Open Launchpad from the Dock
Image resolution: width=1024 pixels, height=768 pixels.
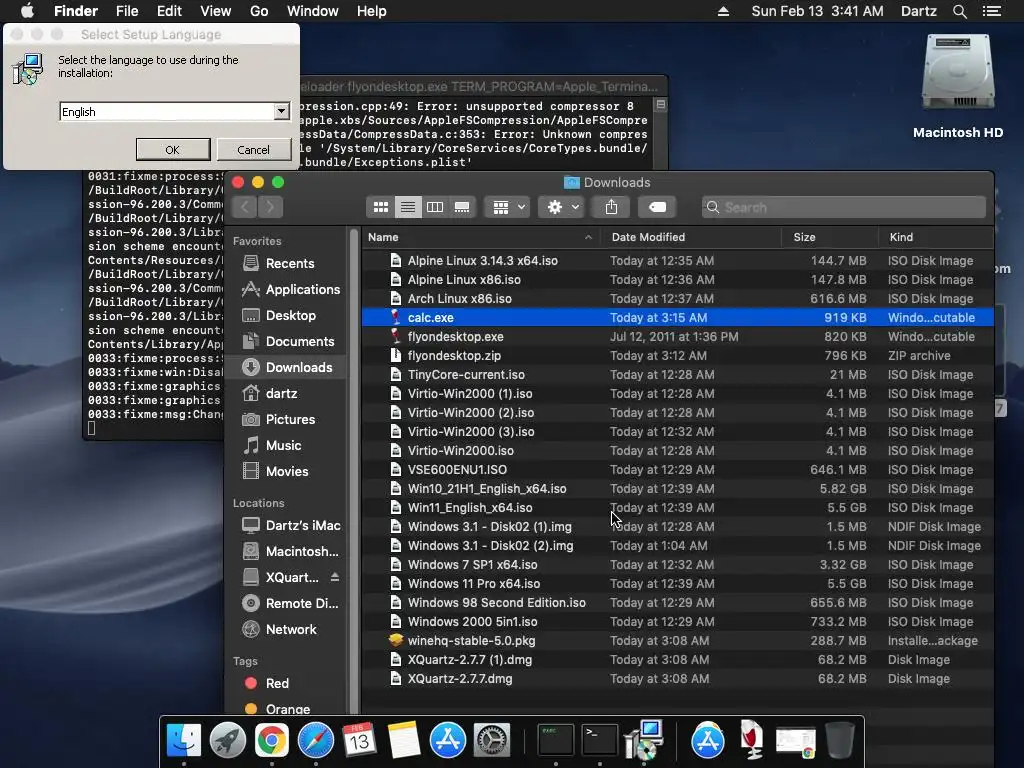[x=228, y=741]
